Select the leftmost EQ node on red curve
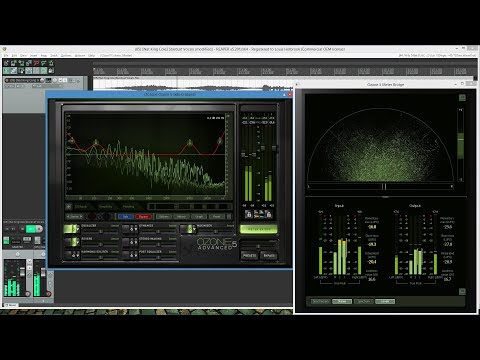Viewport: 480px width, 360px height. [x=71, y=140]
